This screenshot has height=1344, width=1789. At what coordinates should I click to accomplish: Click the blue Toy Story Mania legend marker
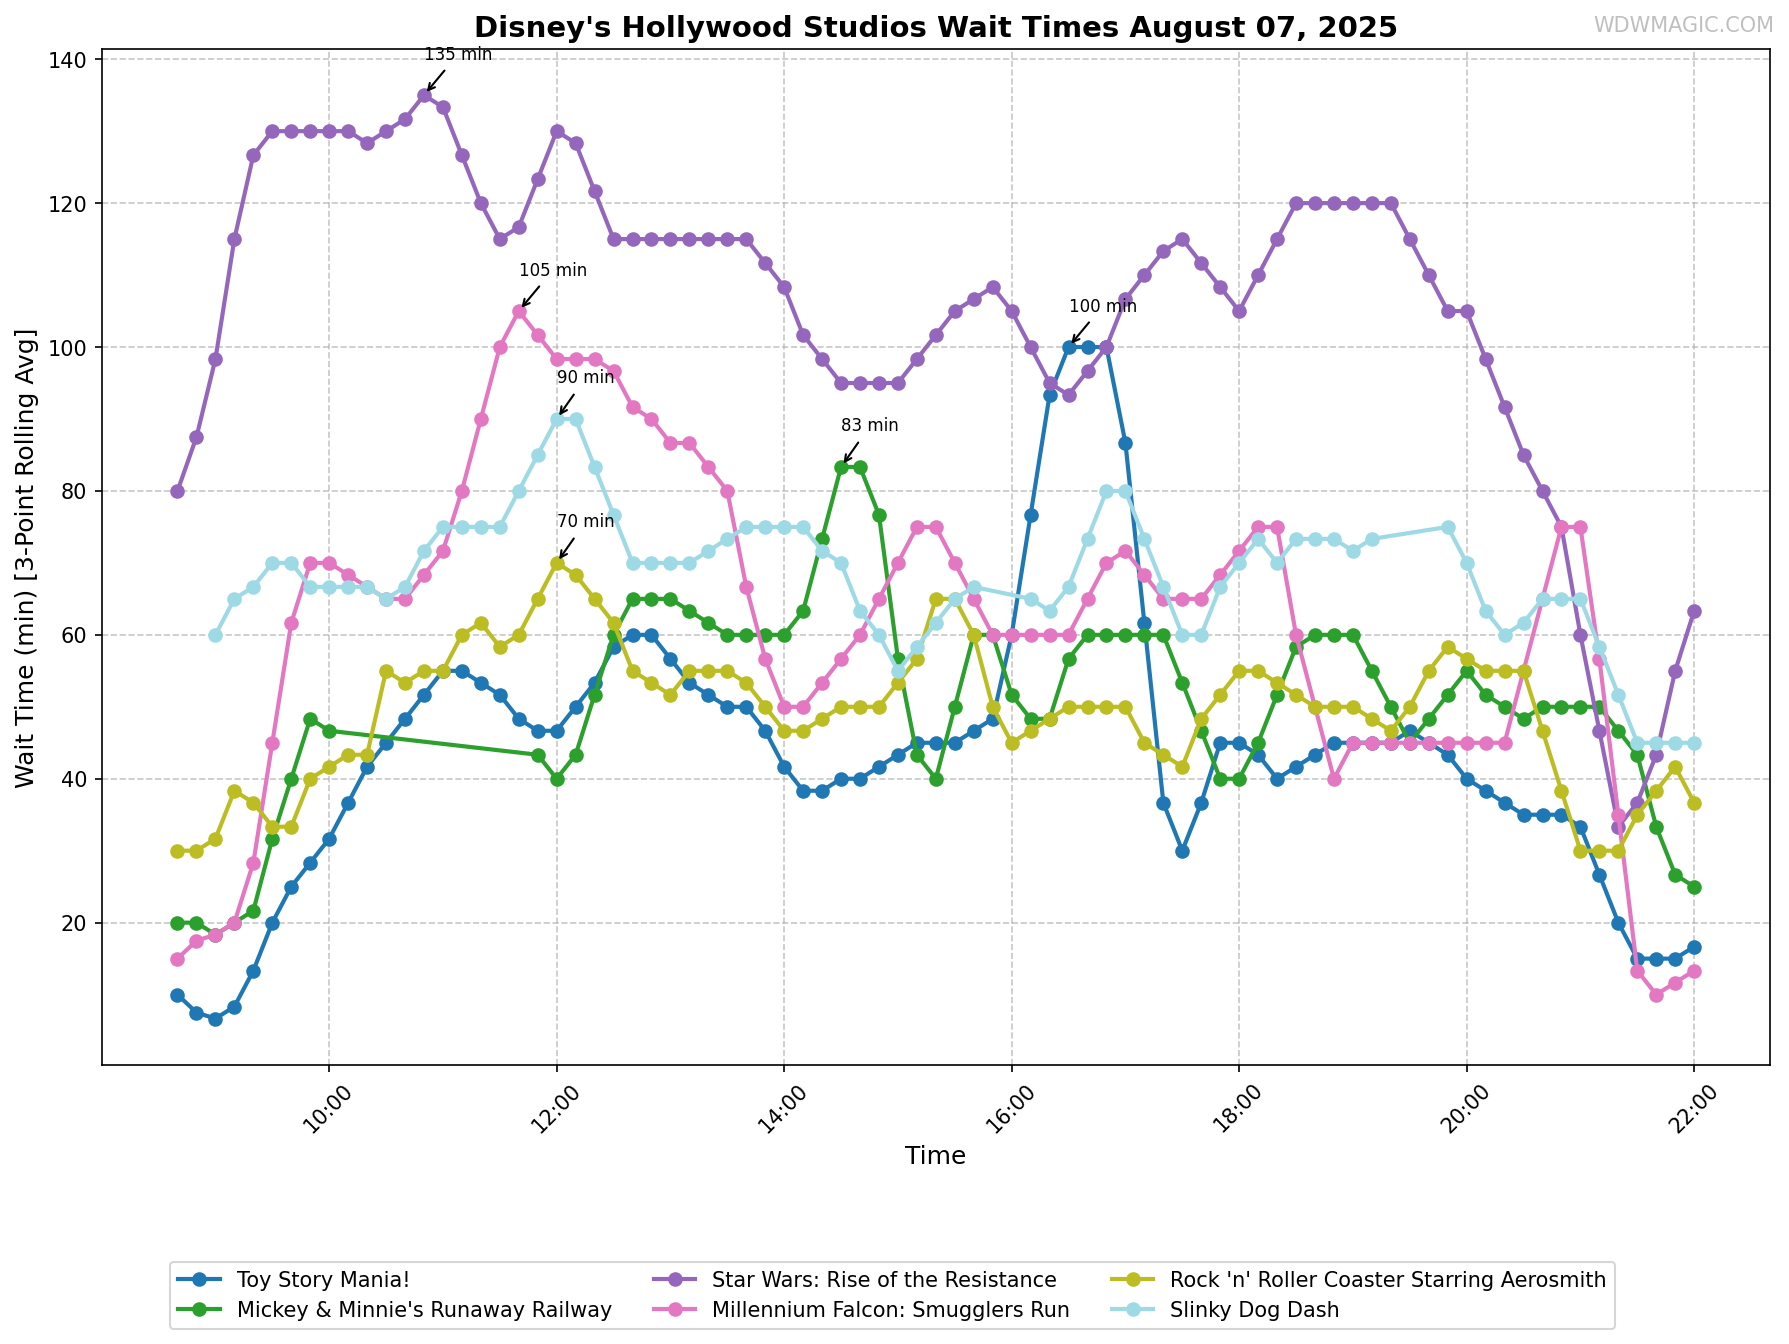tap(199, 1280)
